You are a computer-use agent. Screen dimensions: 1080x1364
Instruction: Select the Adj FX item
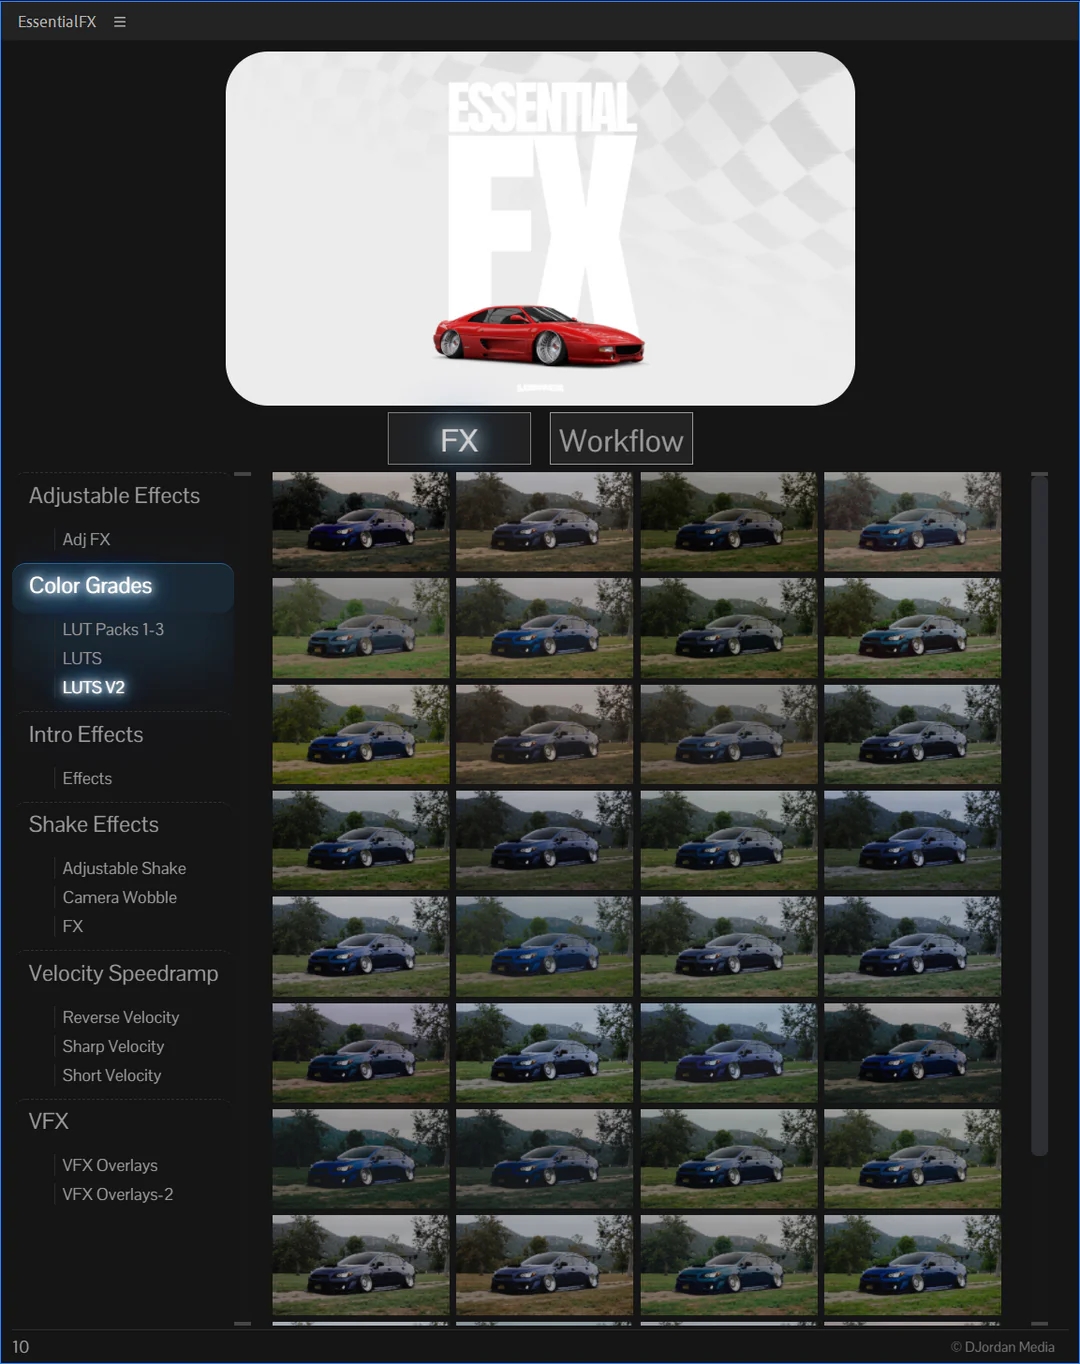click(86, 539)
